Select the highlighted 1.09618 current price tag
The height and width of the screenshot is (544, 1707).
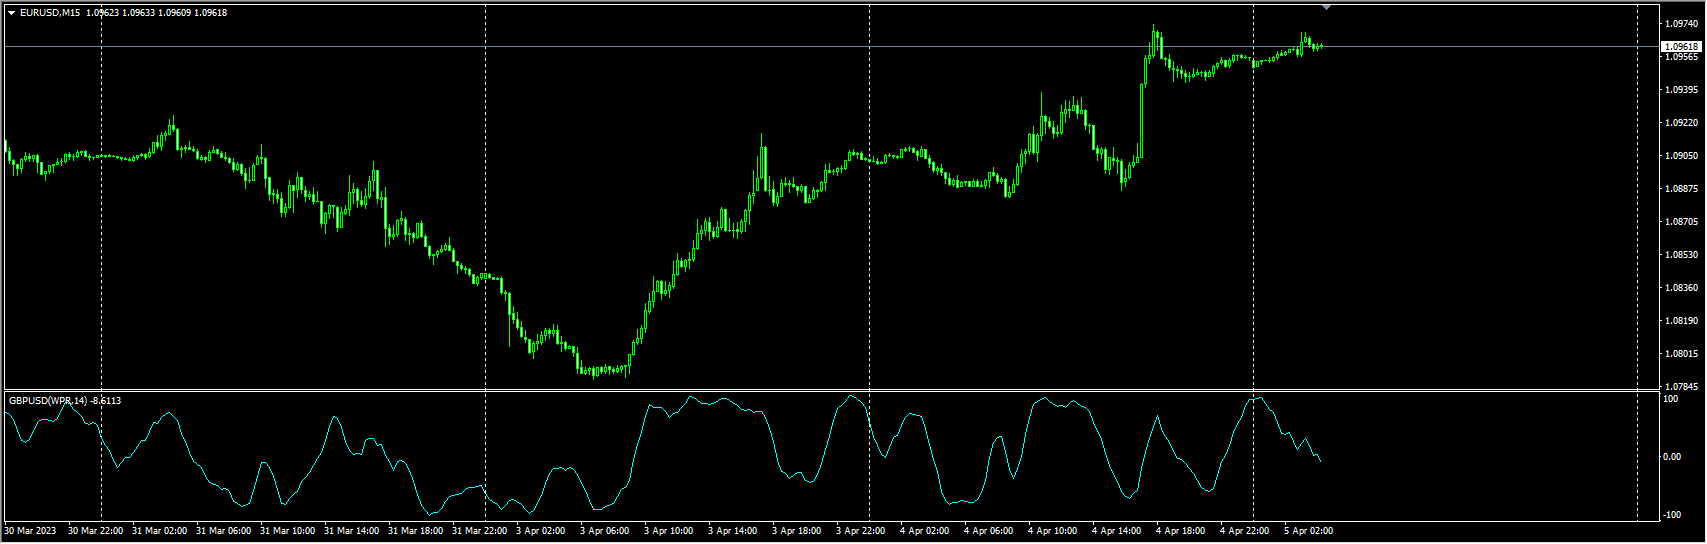click(x=1680, y=46)
